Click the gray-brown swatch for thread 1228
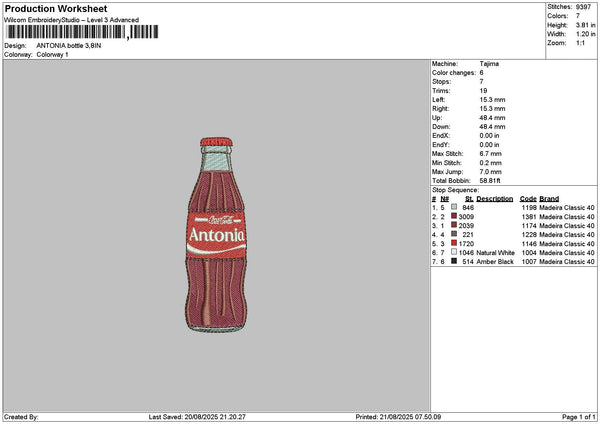Image resolution: width=600 pixels, height=424 pixels. coord(454,234)
